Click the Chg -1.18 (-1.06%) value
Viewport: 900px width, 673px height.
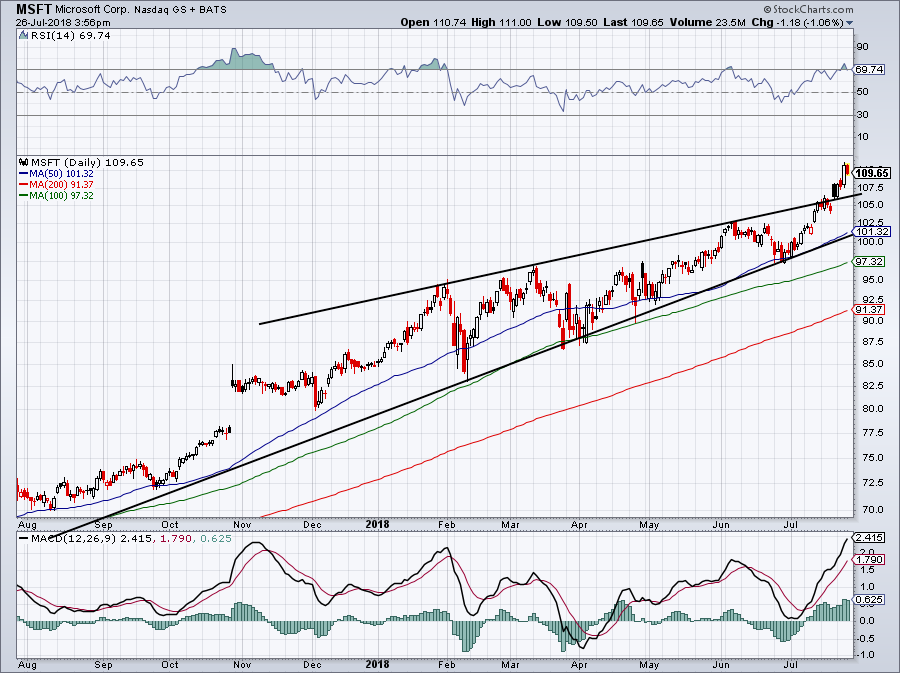797,23
